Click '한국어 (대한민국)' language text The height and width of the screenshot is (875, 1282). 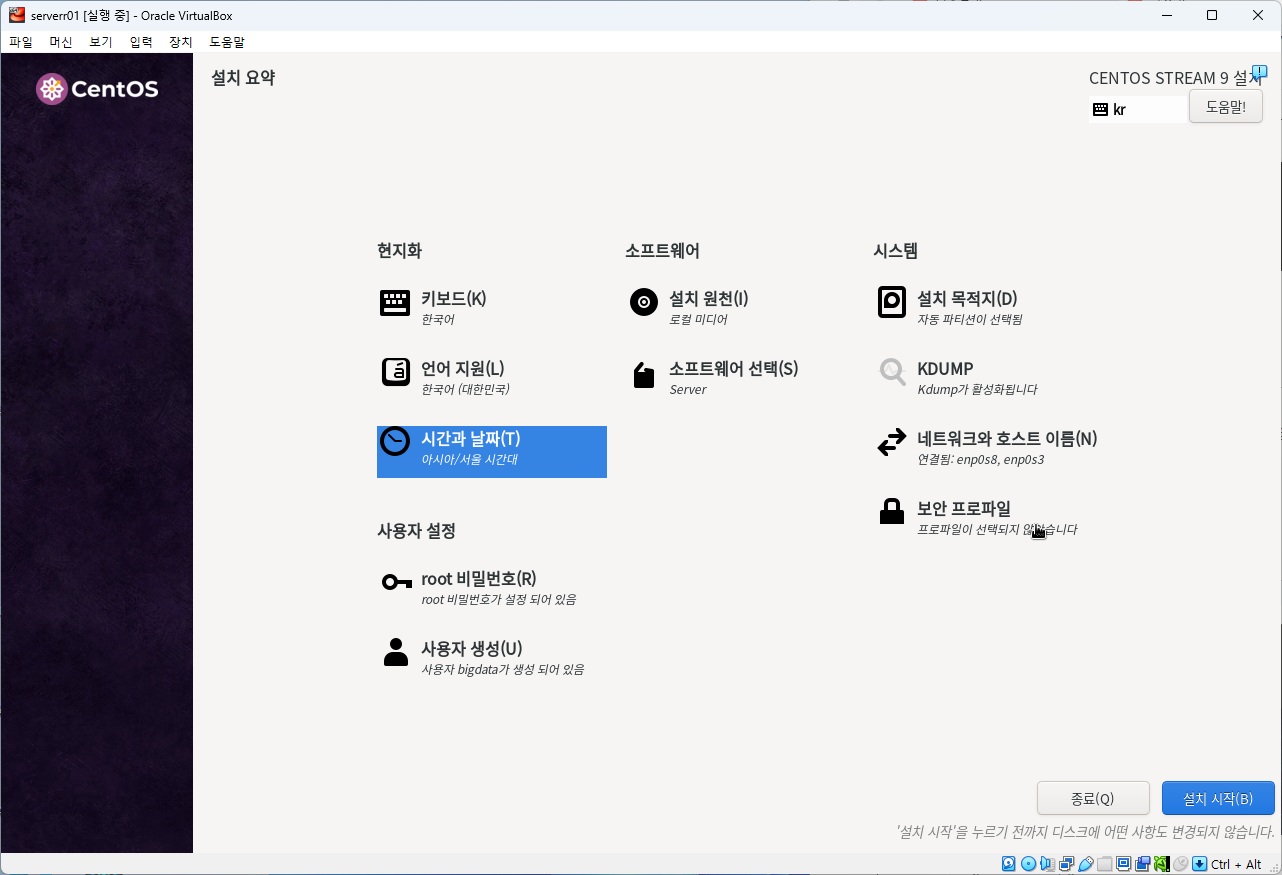click(465, 390)
